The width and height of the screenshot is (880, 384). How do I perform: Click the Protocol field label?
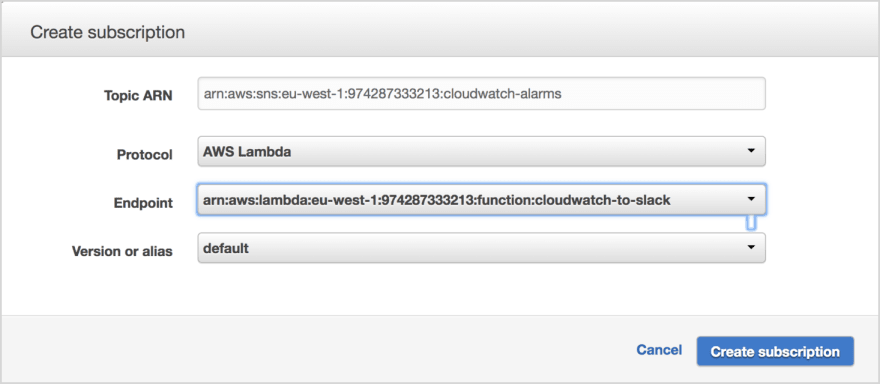pyautogui.click(x=145, y=154)
